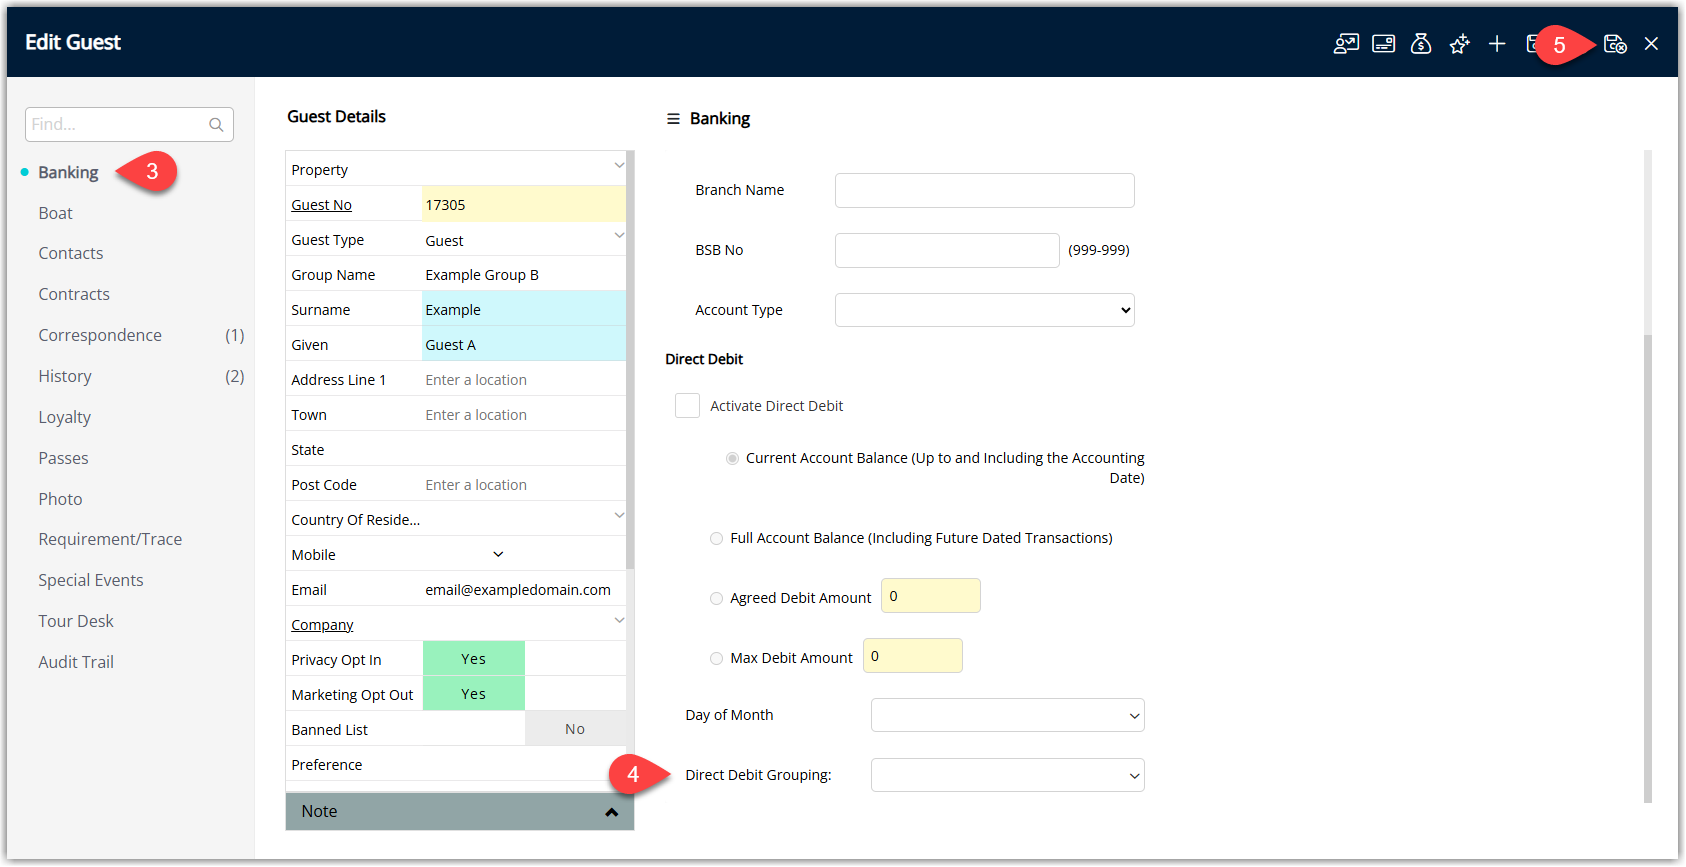Viewport: 1686px width, 867px height.
Task: Open Audit Trail in the sidebar
Action: coord(76,662)
